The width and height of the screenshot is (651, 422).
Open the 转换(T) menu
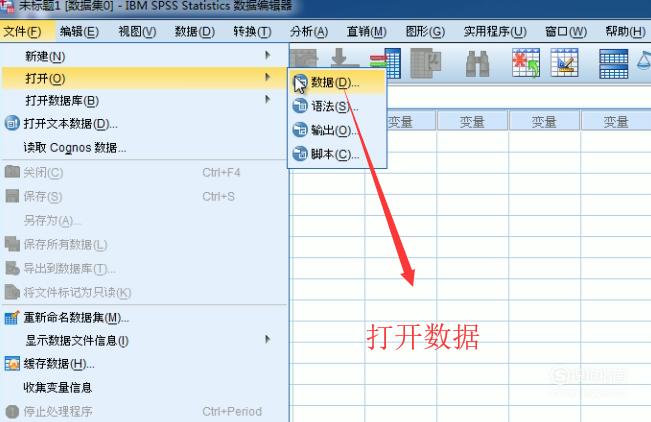pyautogui.click(x=252, y=32)
